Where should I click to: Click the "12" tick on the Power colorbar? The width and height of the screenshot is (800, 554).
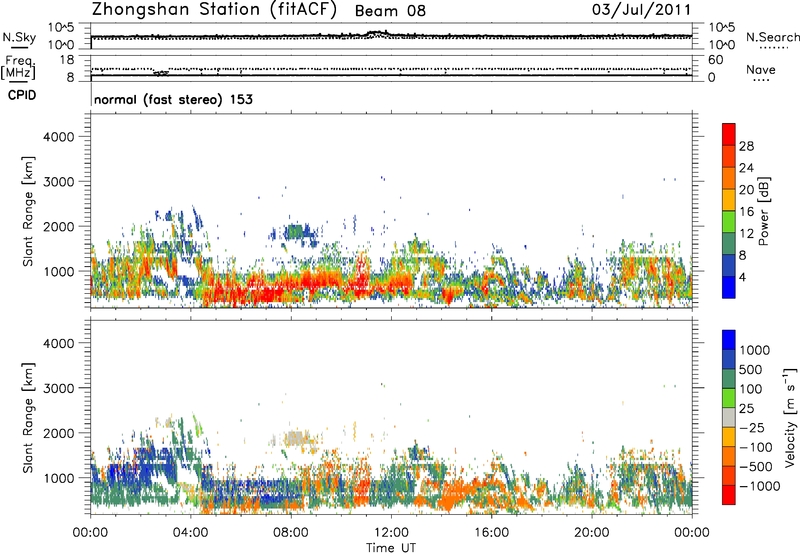tap(746, 234)
